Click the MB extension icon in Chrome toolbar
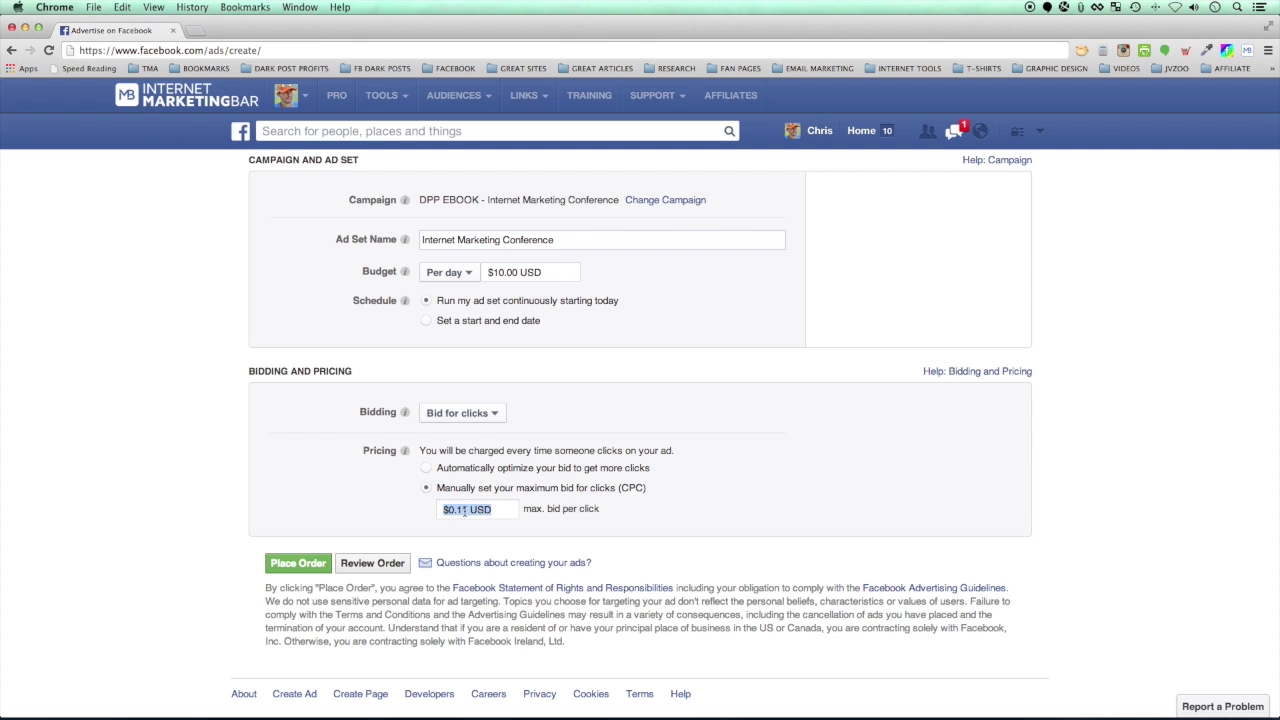This screenshot has height=720, width=1280. click(x=1247, y=50)
